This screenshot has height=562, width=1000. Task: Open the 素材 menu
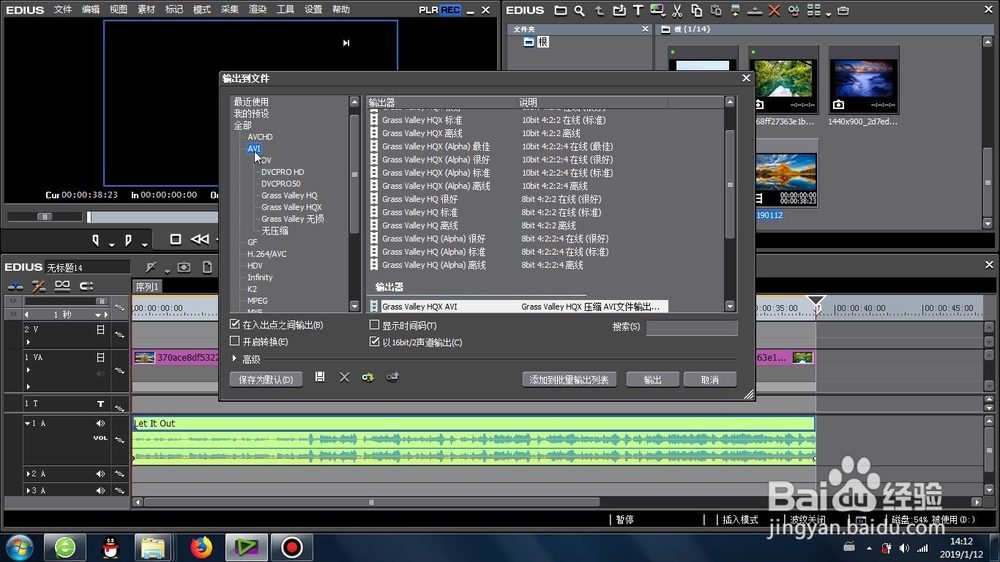pos(146,10)
